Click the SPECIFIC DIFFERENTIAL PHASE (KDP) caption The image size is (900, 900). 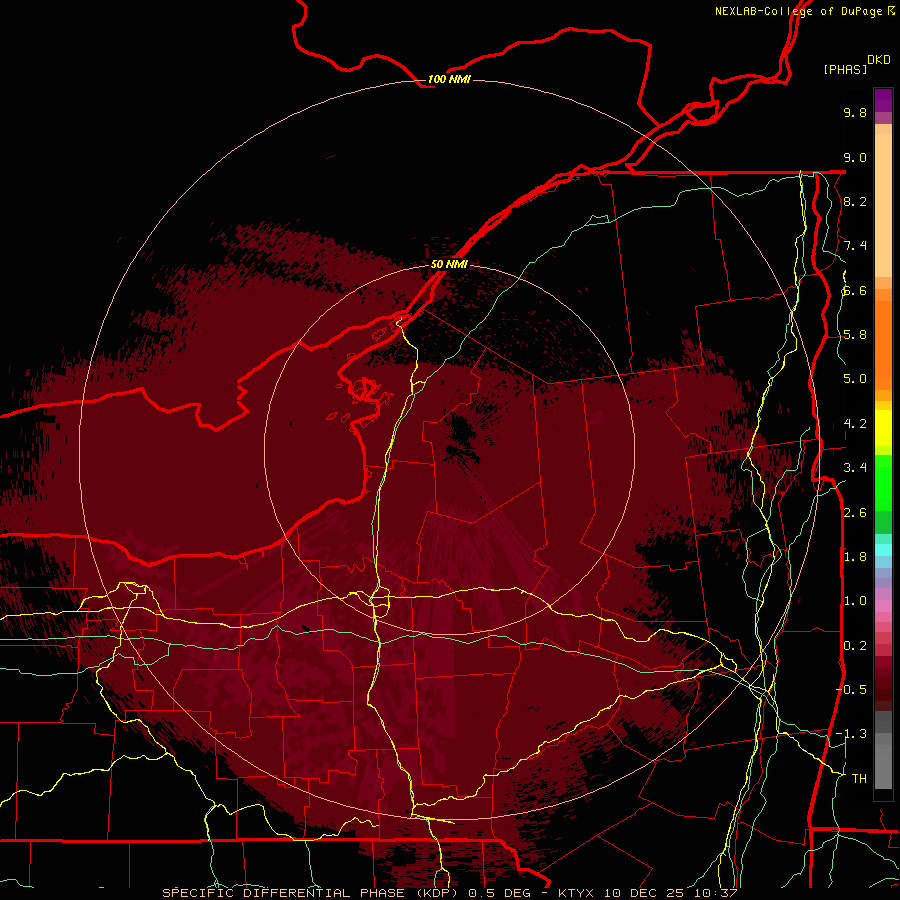coord(312,893)
